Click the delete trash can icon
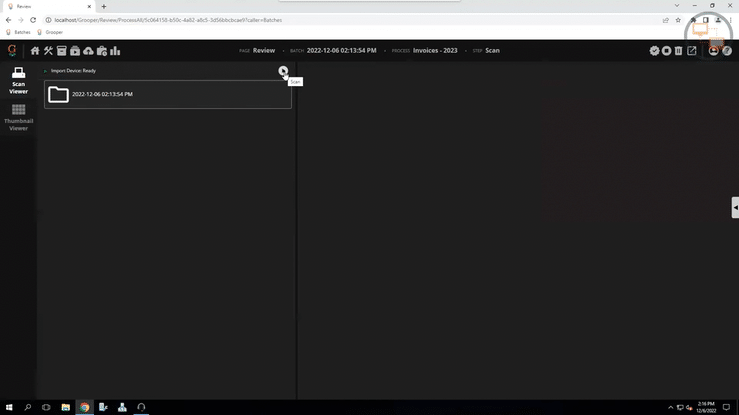The height and width of the screenshot is (415, 739). [679, 51]
